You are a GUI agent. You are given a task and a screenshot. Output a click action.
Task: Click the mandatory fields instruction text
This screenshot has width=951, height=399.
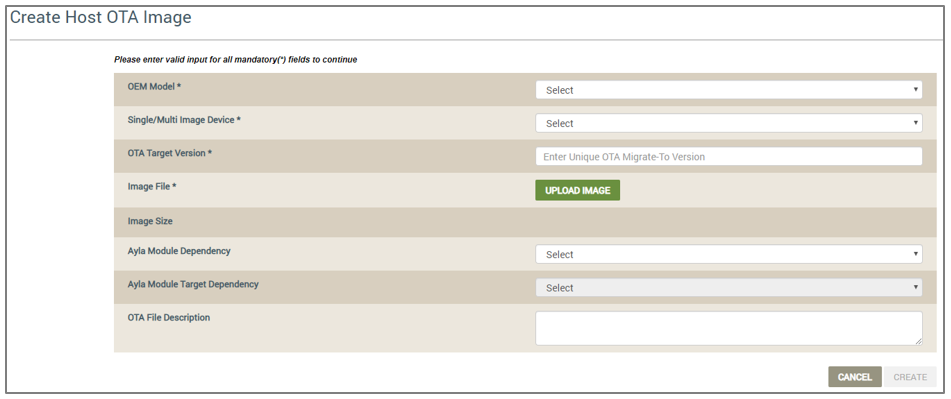tap(235, 60)
